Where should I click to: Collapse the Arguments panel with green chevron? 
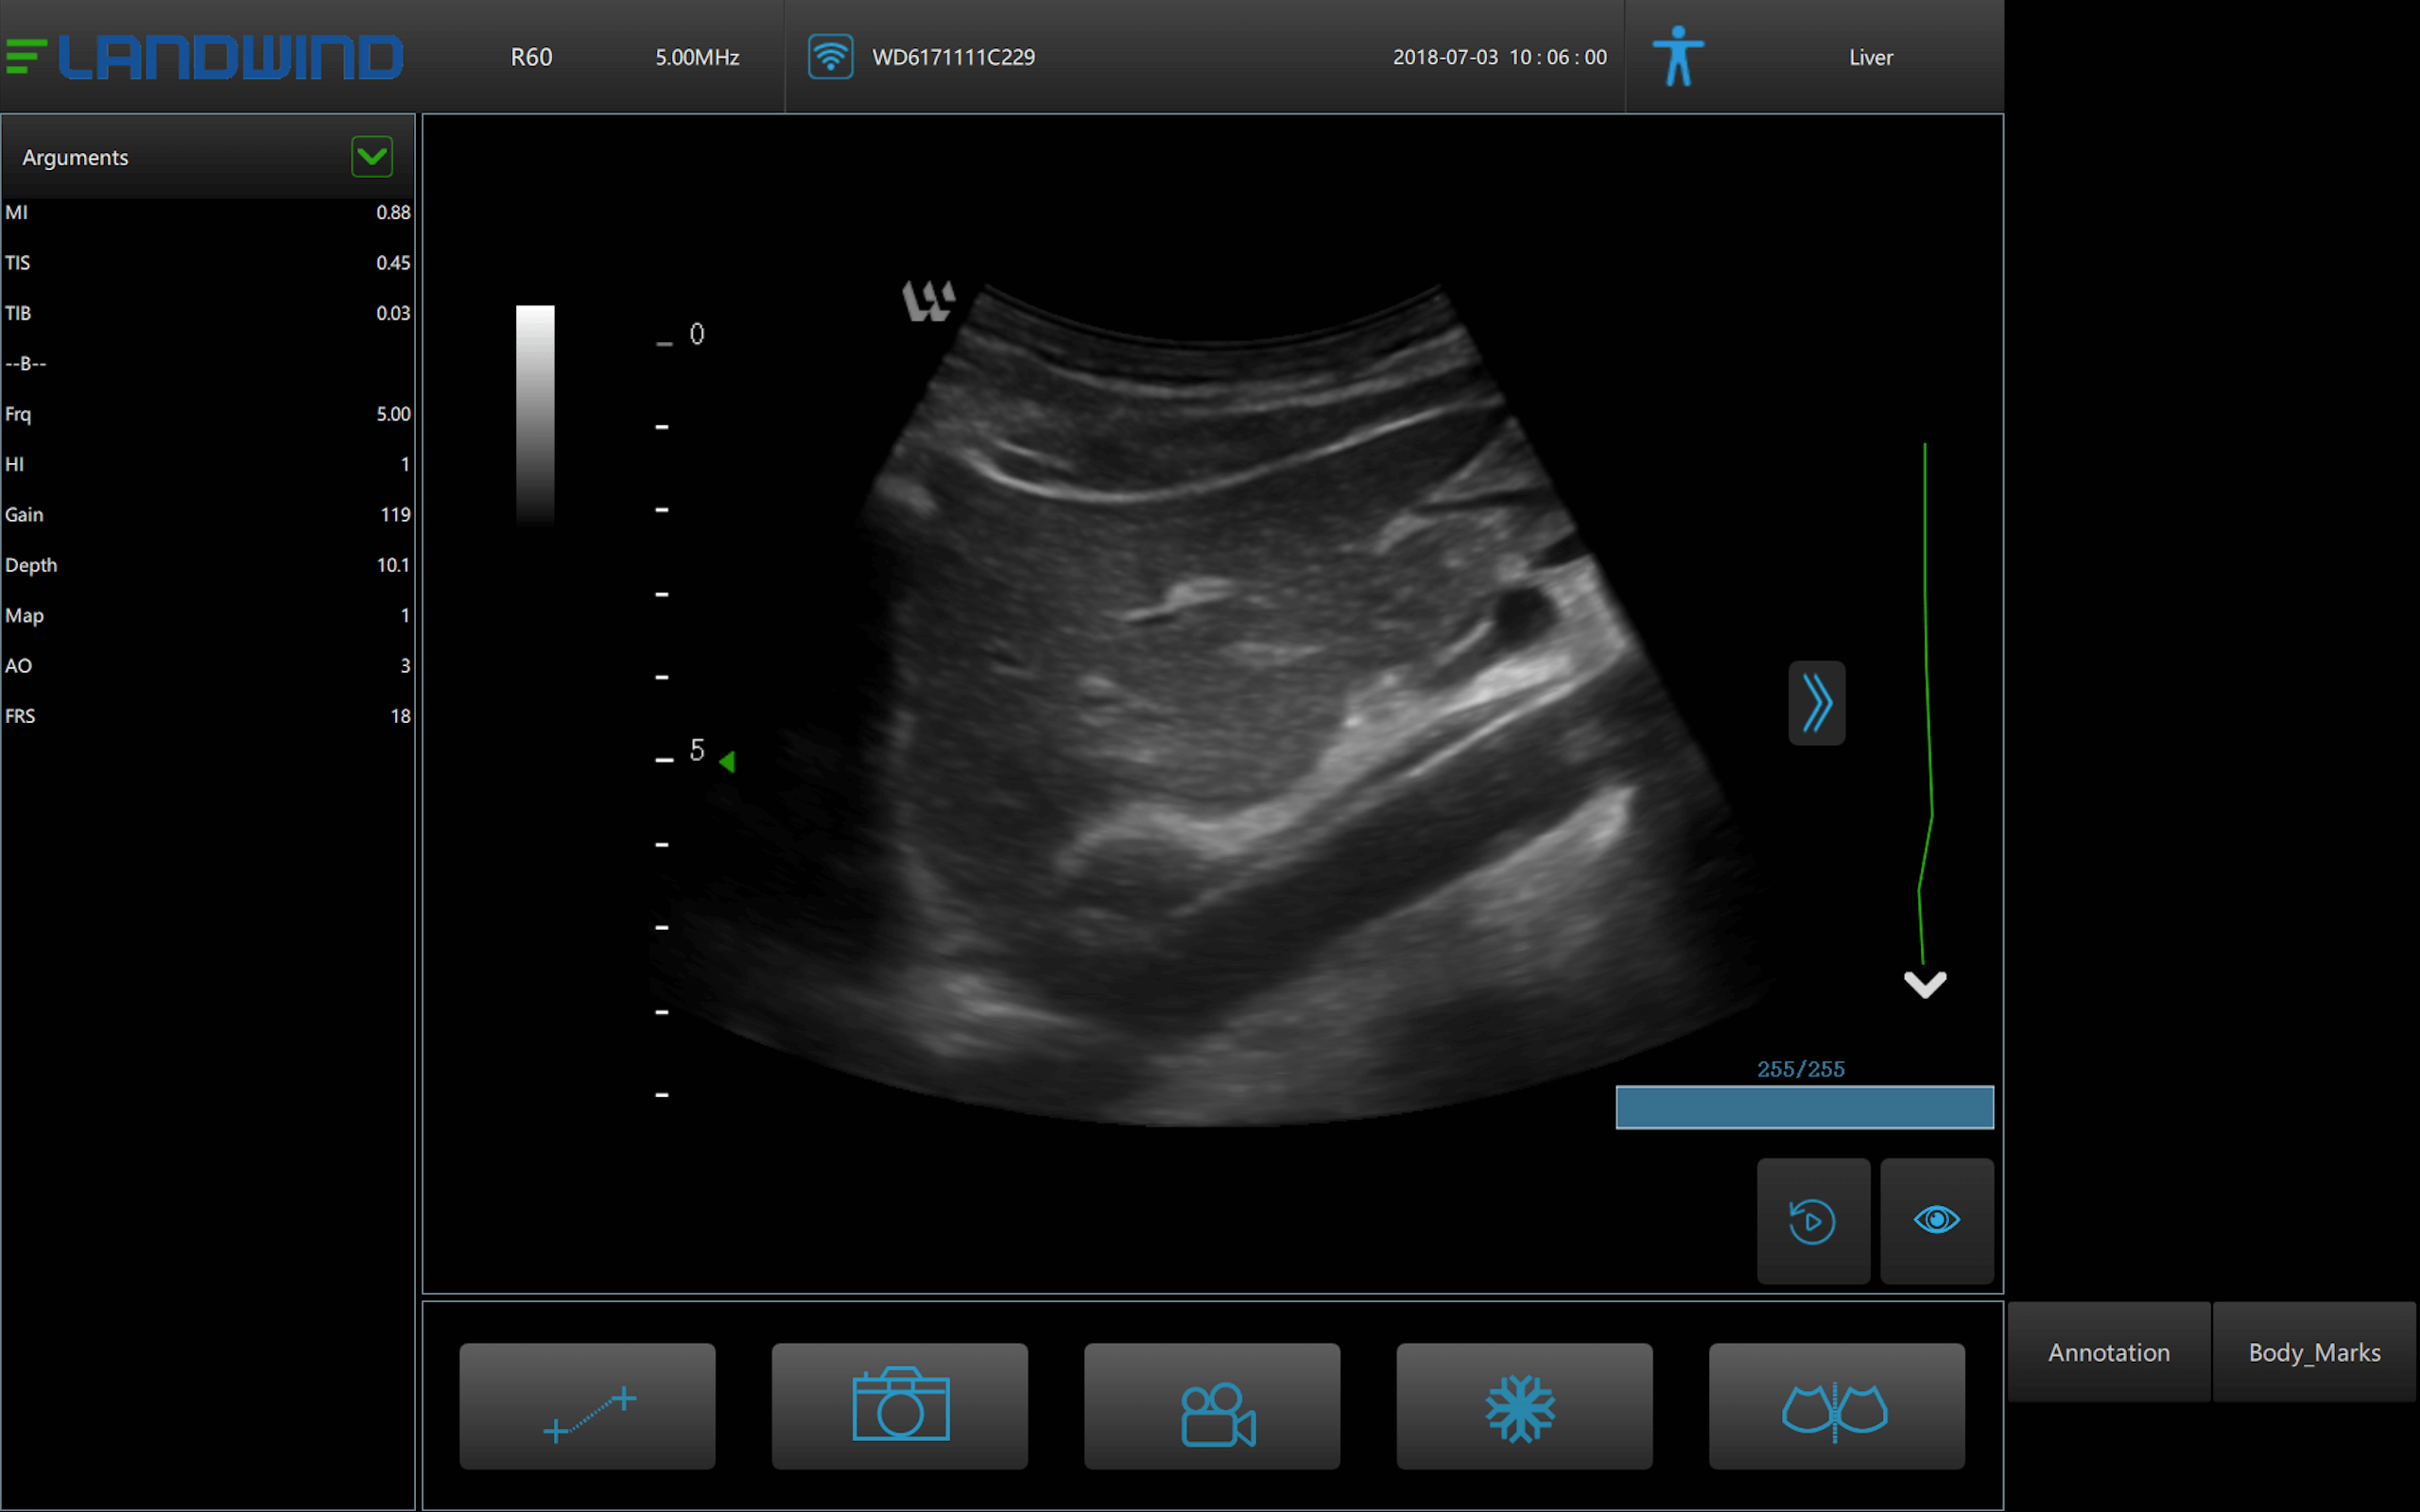pos(372,157)
